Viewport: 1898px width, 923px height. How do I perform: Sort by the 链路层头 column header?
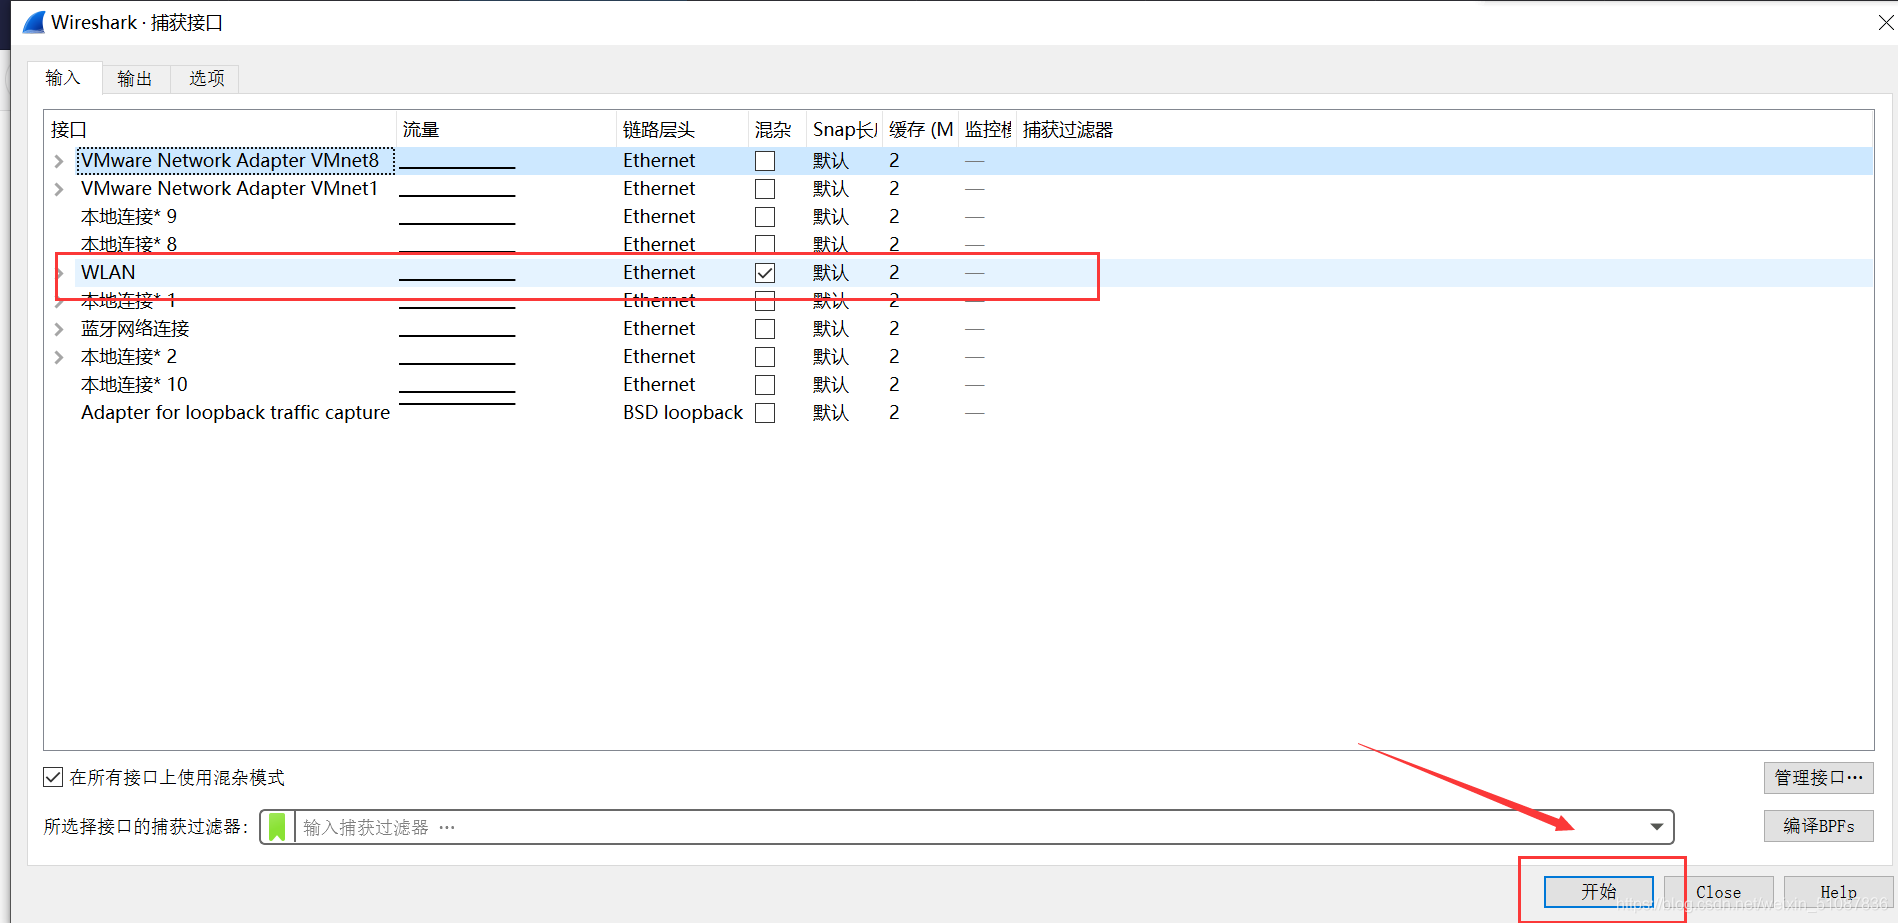point(683,130)
